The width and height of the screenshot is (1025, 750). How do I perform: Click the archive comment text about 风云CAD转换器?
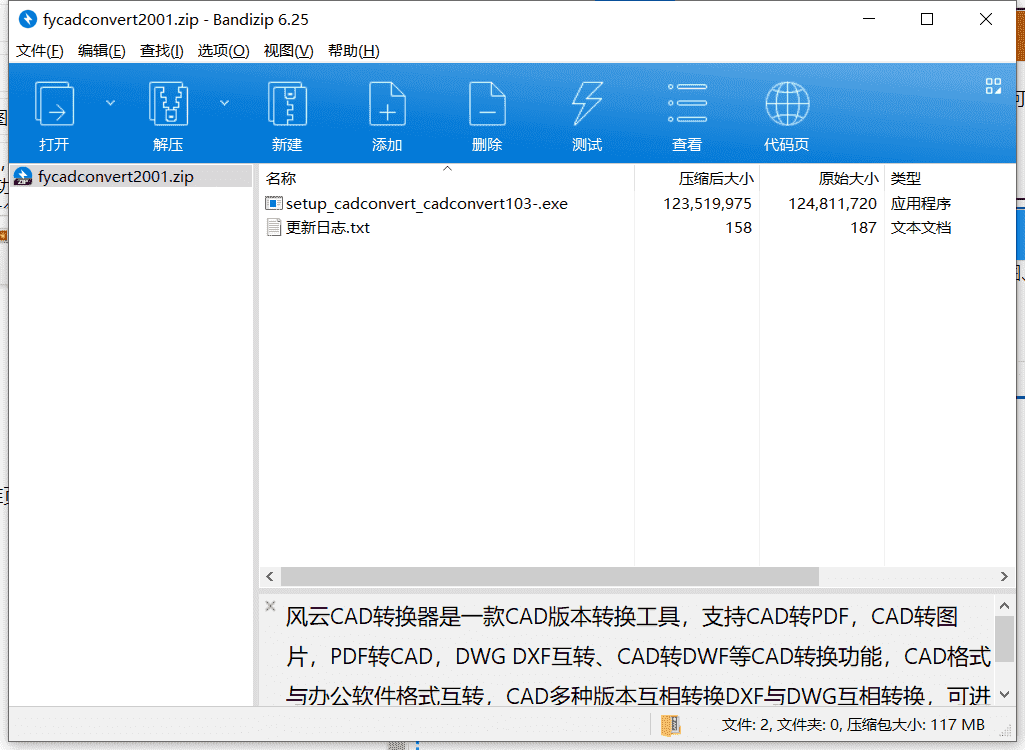[638, 656]
